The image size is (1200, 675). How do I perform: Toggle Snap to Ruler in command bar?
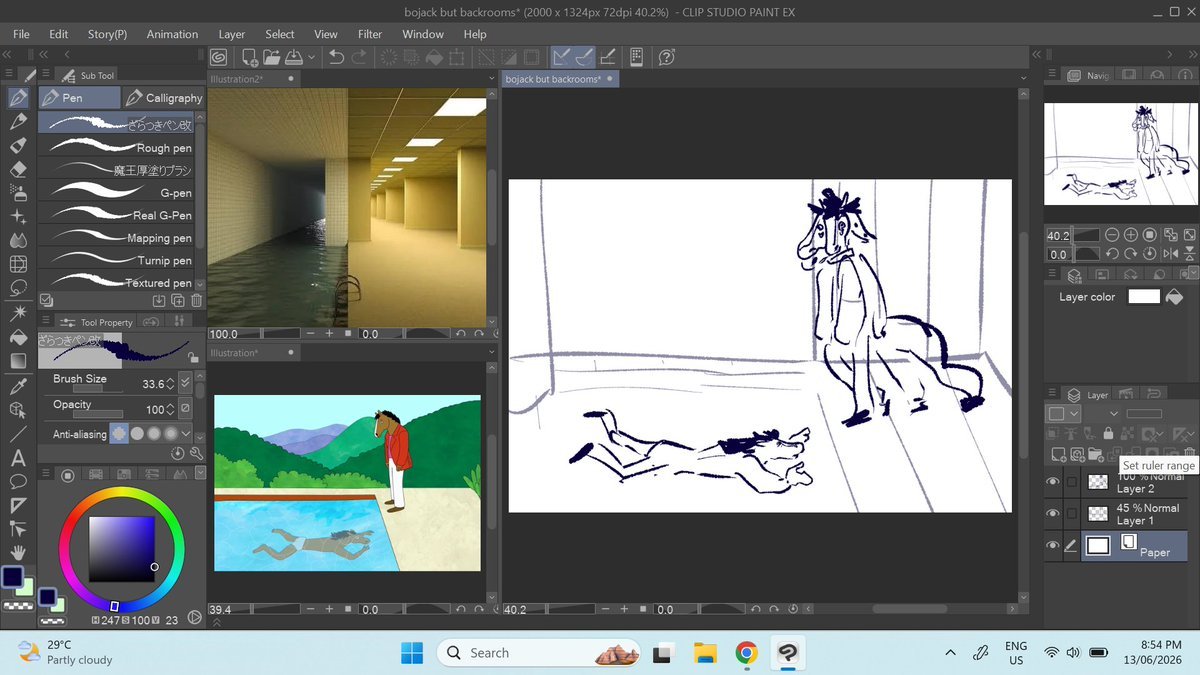(562, 57)
